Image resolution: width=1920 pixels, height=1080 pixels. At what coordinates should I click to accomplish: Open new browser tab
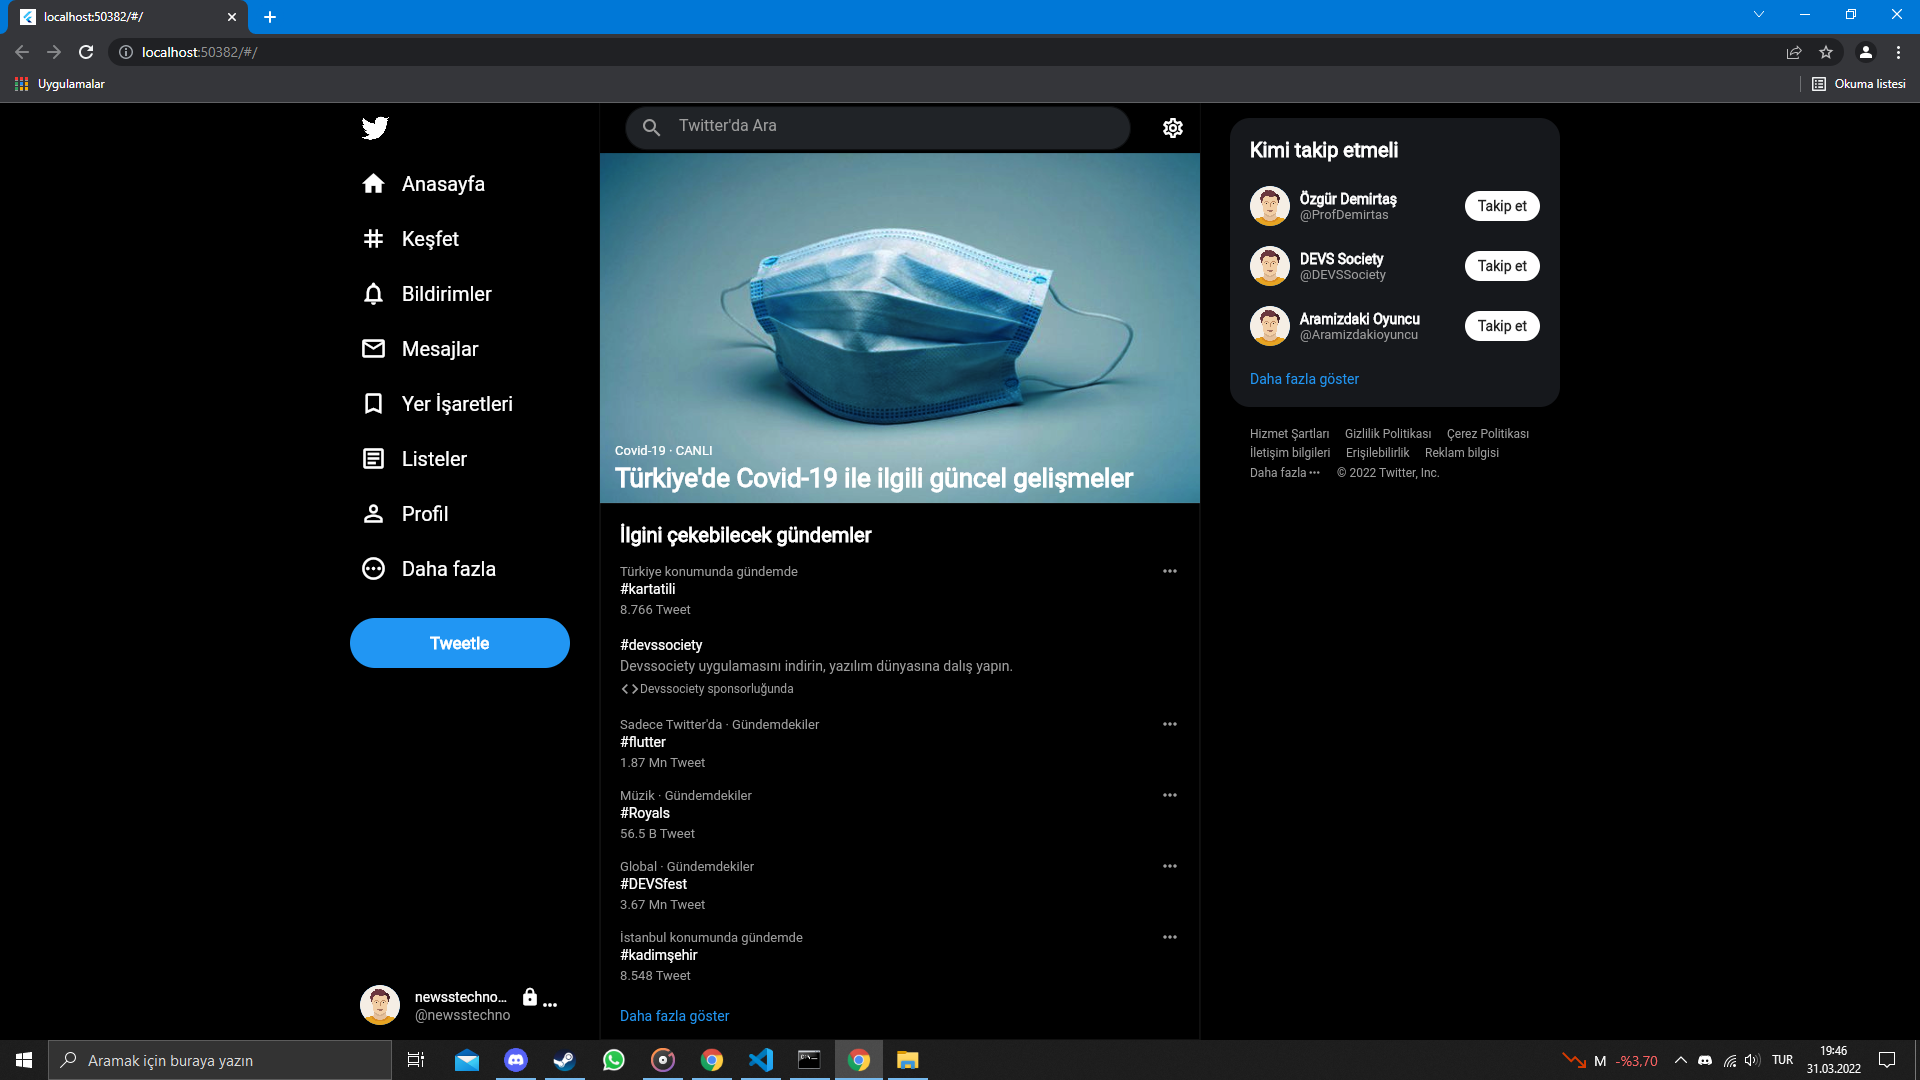coord(270,17)
